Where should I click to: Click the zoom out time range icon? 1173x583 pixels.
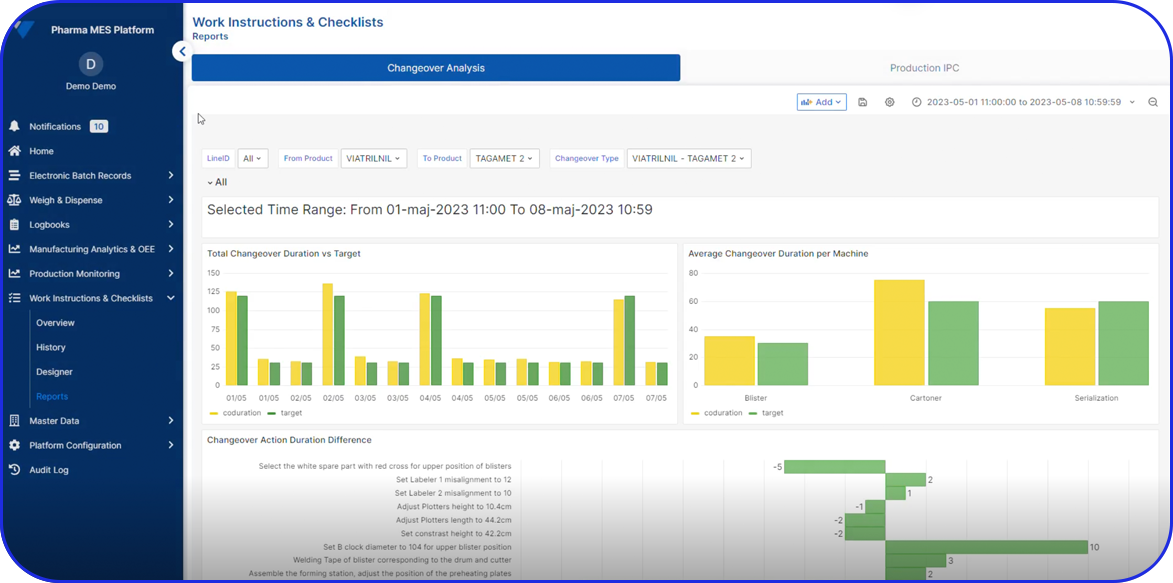pyautogui.click(x=1153, y=102)
